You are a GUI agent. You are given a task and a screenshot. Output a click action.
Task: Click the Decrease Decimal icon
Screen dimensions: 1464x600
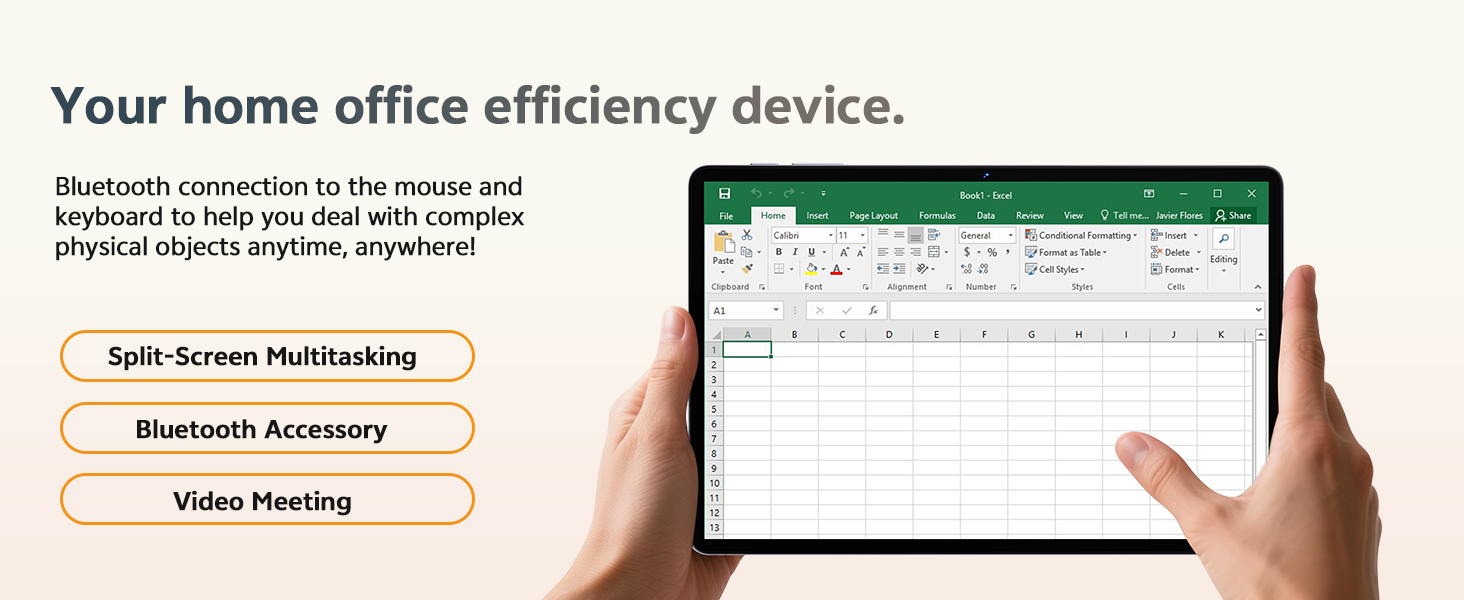[x=983, y=269]
